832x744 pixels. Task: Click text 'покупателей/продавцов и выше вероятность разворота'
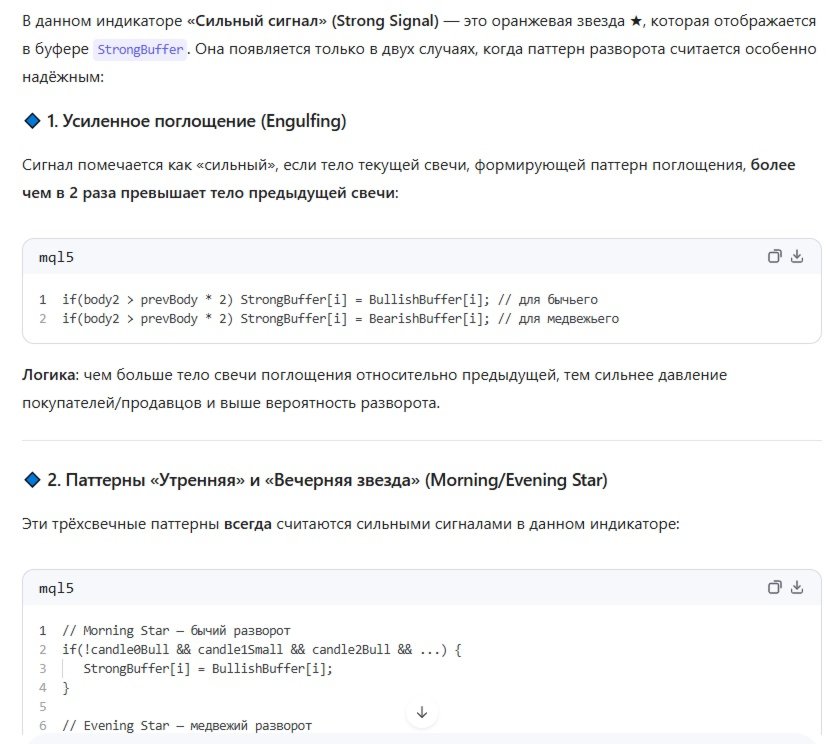coord(231,403)
